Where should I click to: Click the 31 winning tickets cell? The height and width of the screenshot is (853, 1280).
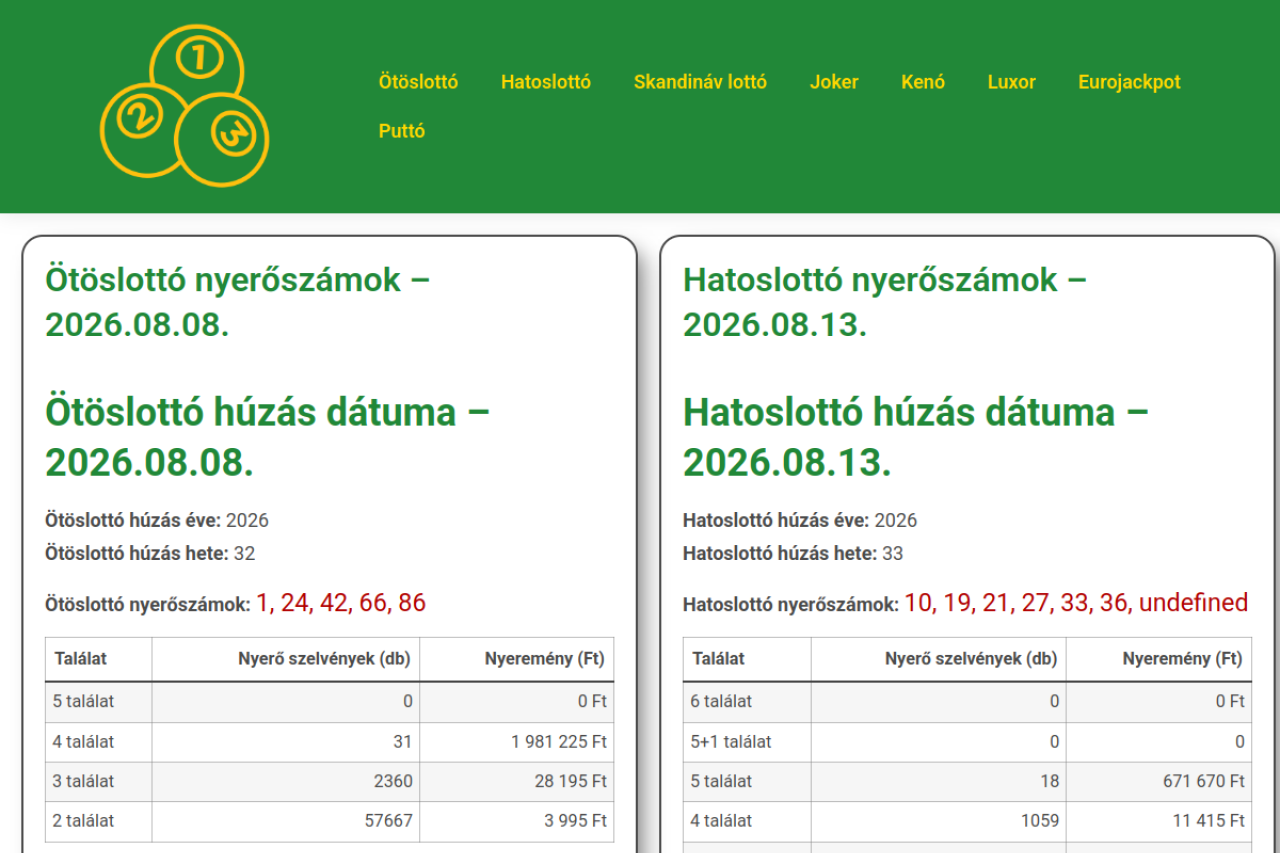[x=286, y=742]
